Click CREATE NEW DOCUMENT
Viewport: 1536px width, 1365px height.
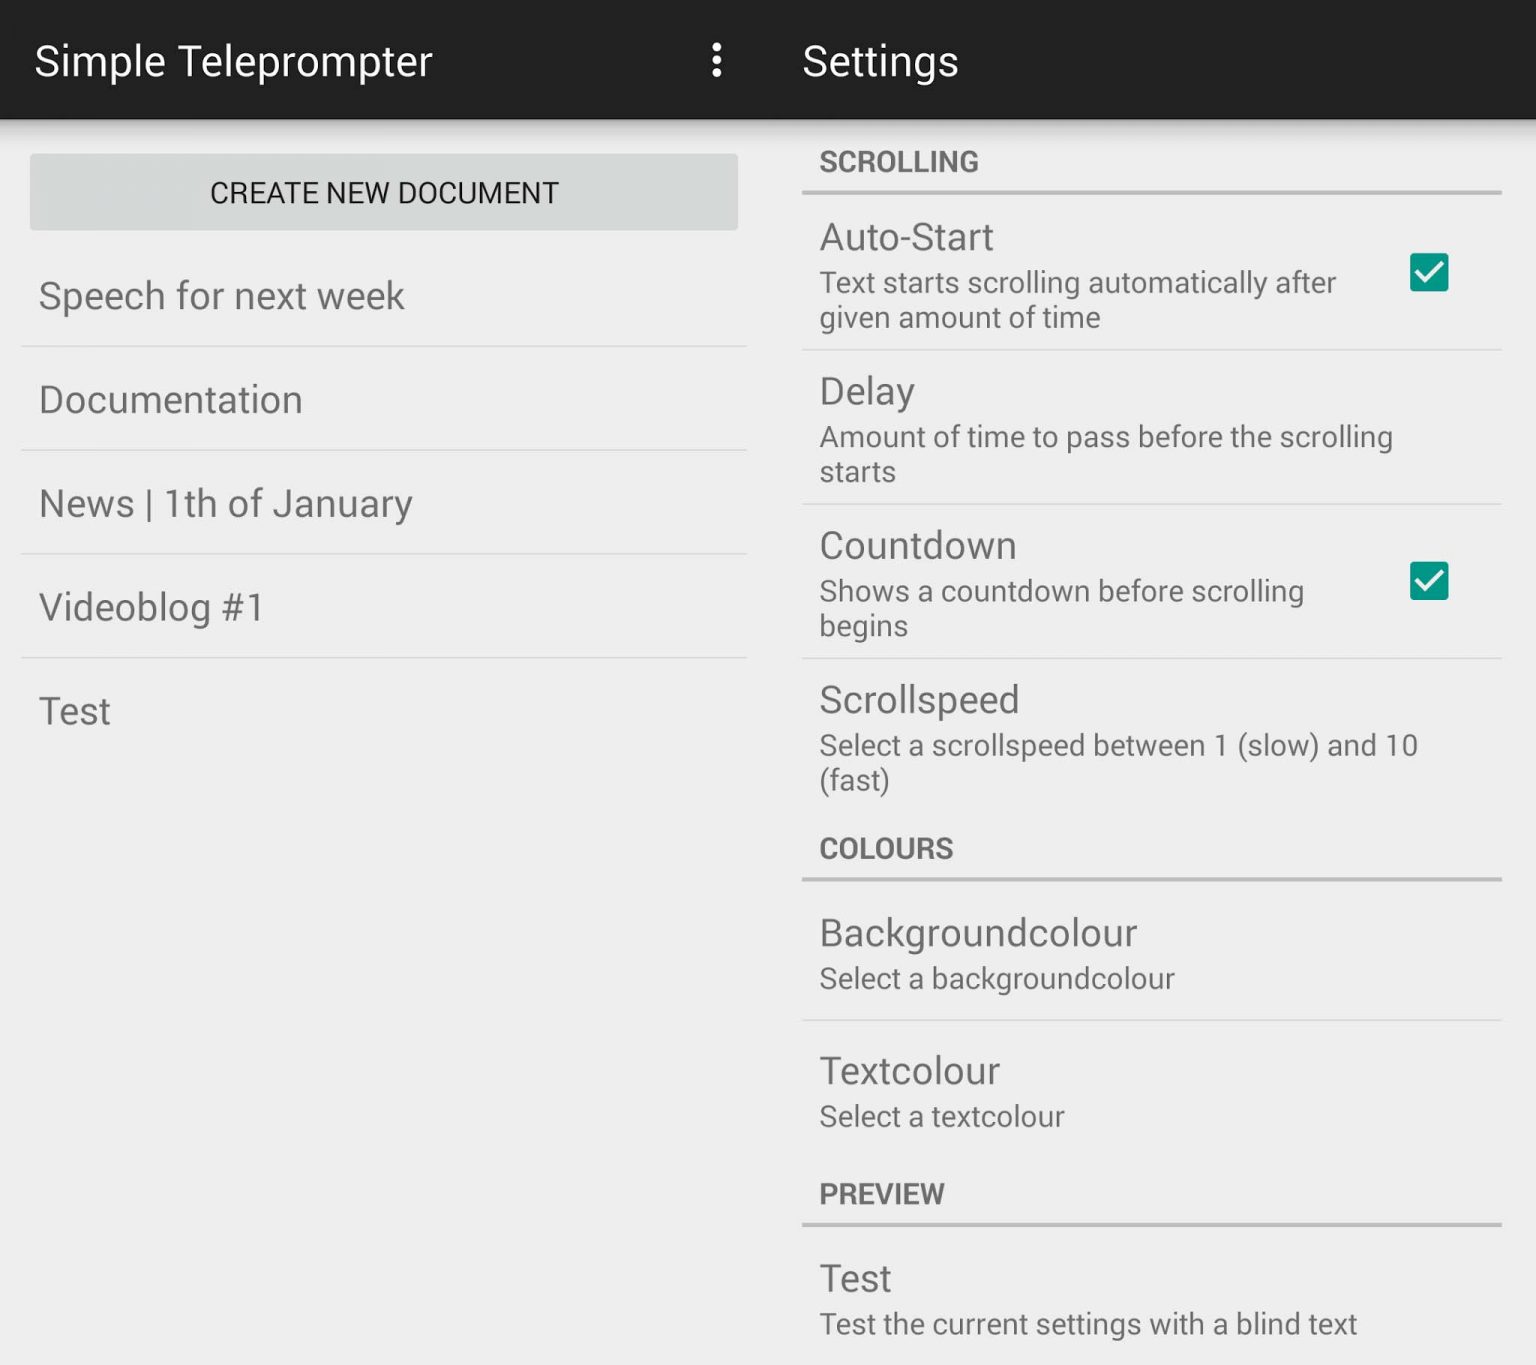point(383,192)
